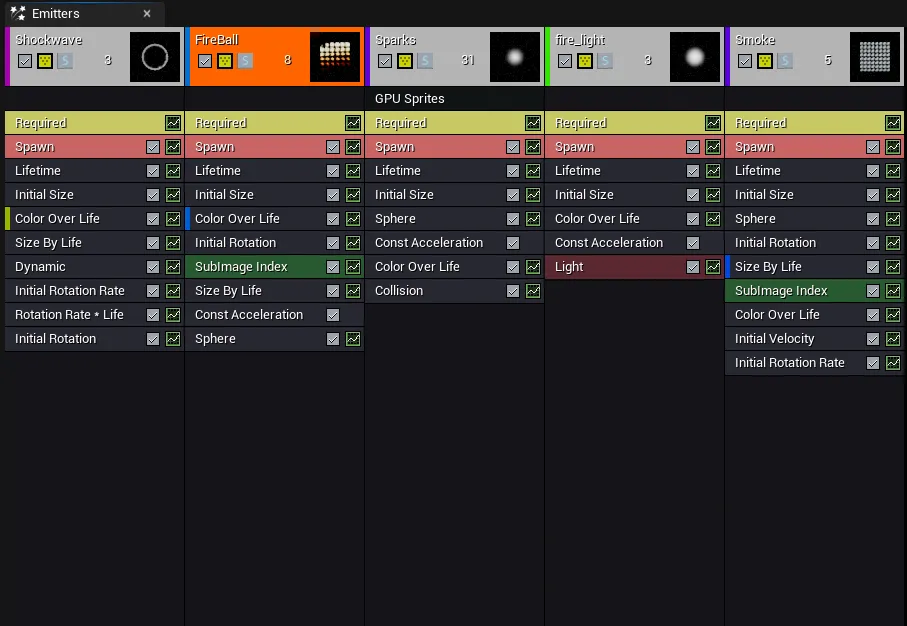
Task: Select Smoke Spawn module
Action: tap(814, 147)
